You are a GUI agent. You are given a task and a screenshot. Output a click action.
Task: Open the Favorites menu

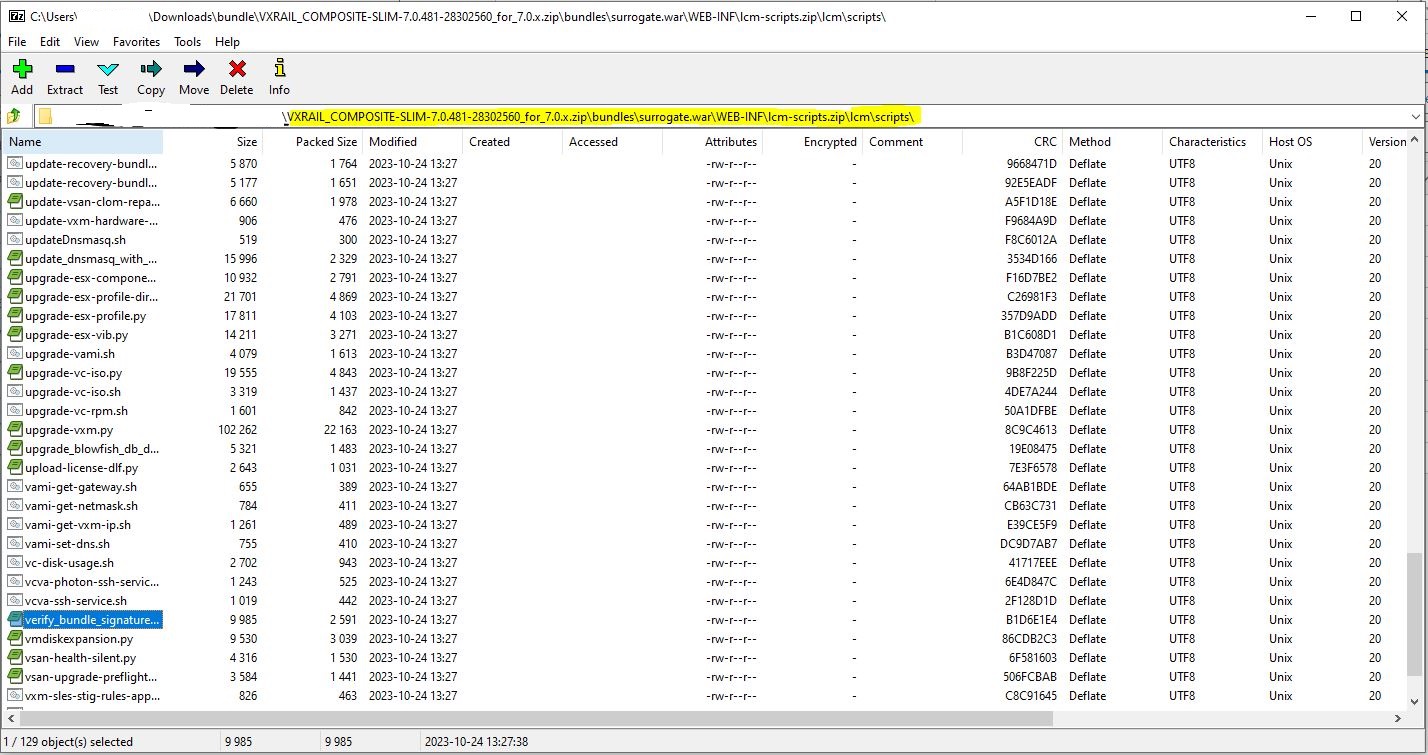click(136, 42)
